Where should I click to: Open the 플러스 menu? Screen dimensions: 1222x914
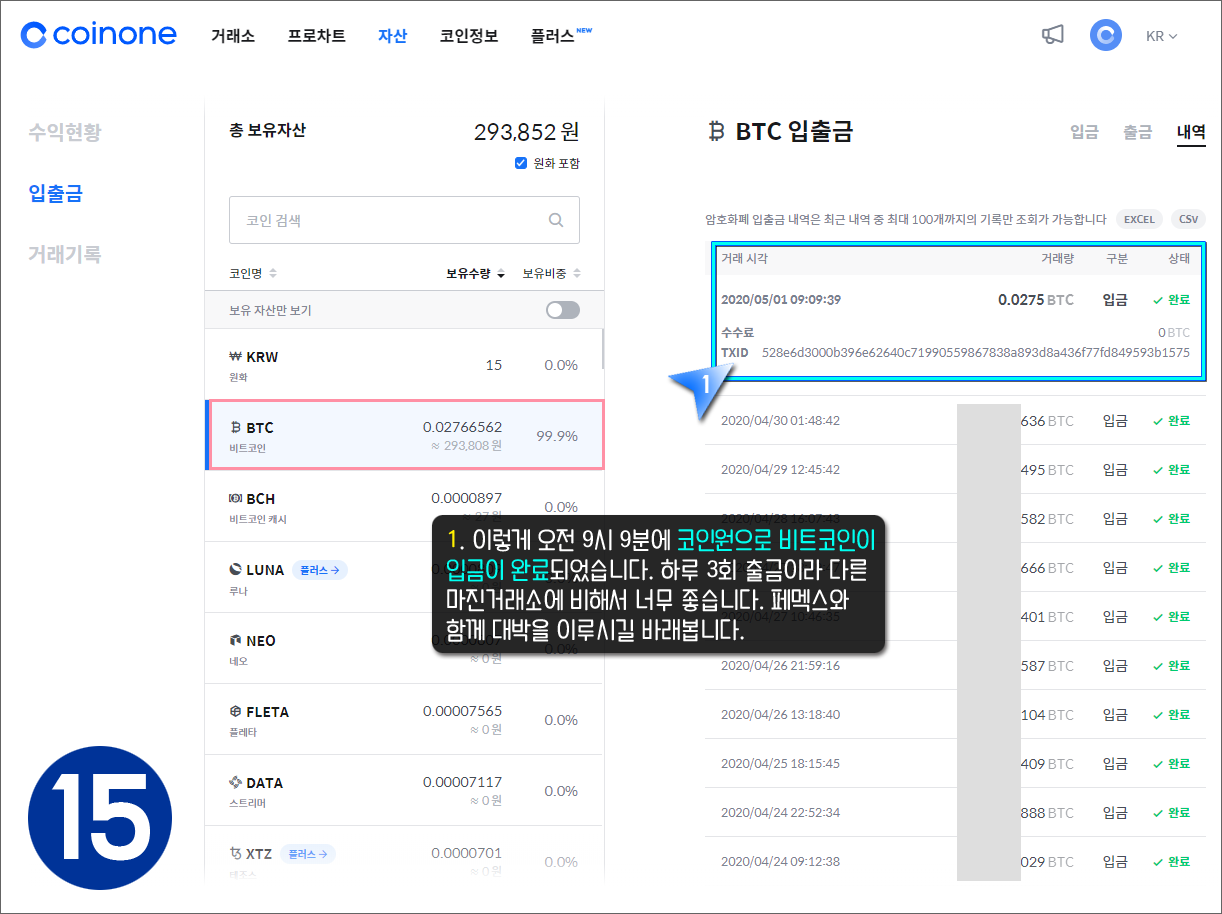pyautogui.click(x=560, y=36)
